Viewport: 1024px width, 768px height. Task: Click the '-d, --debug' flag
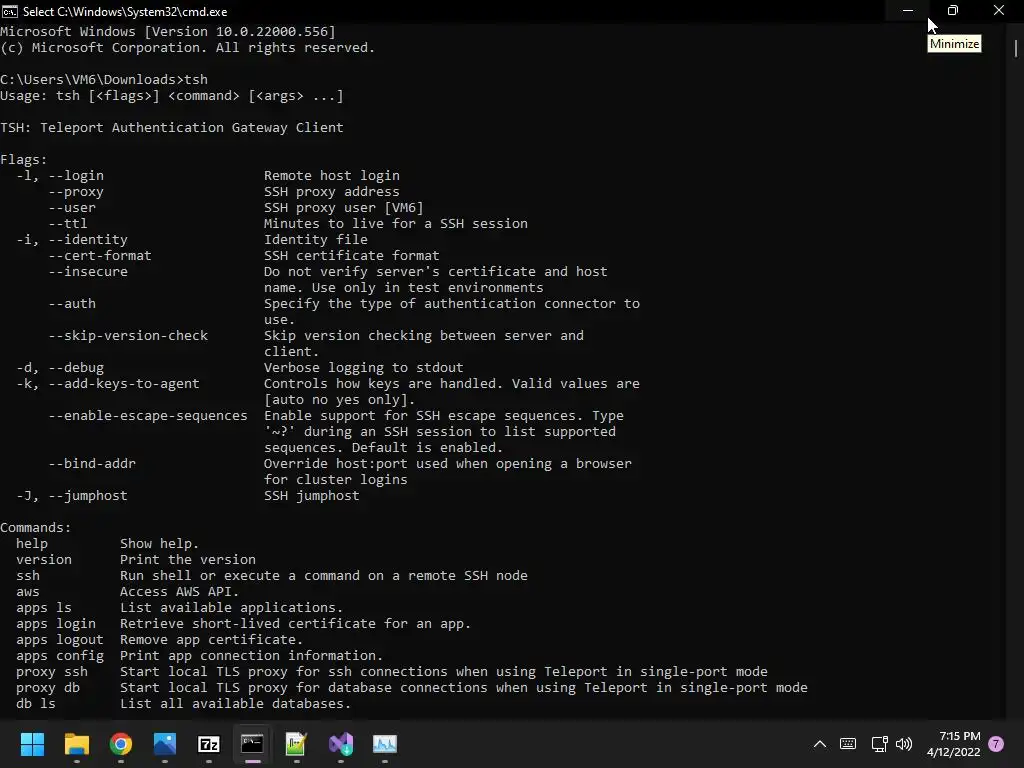point(60,368)
